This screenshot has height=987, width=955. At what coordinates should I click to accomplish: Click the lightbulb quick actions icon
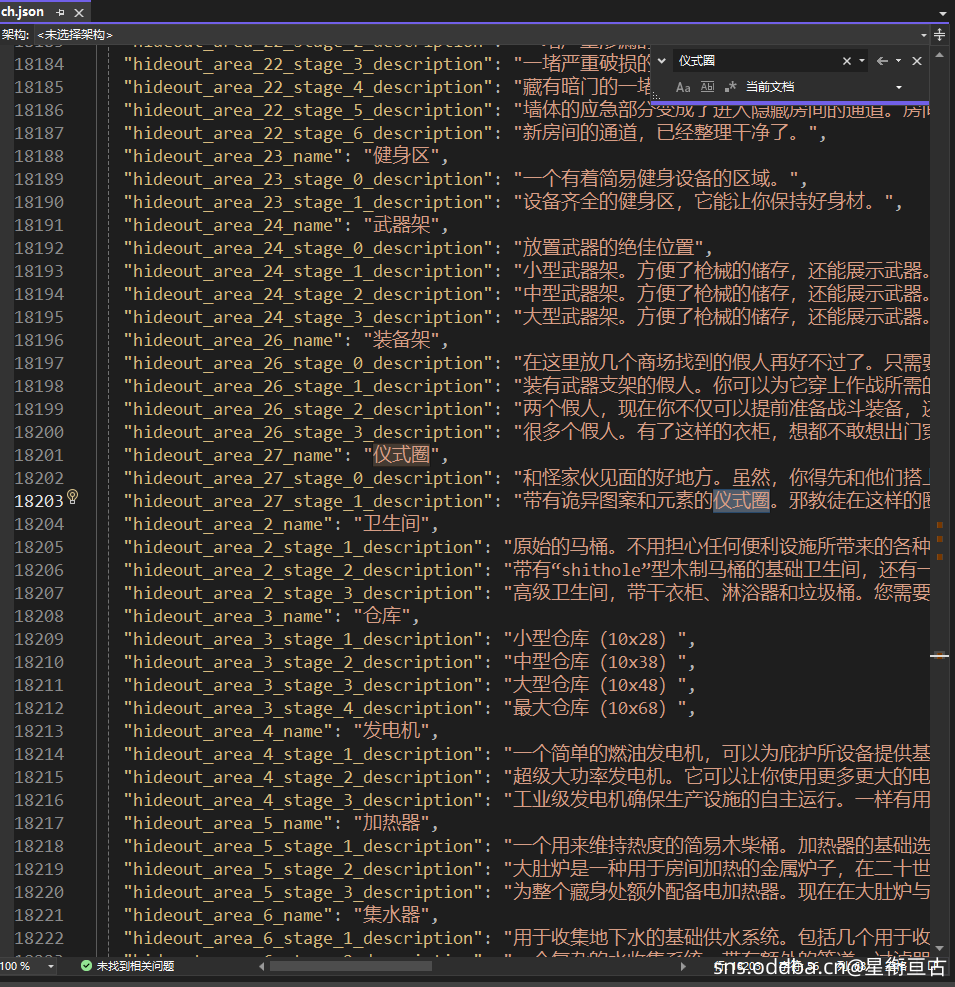(72, 497)
